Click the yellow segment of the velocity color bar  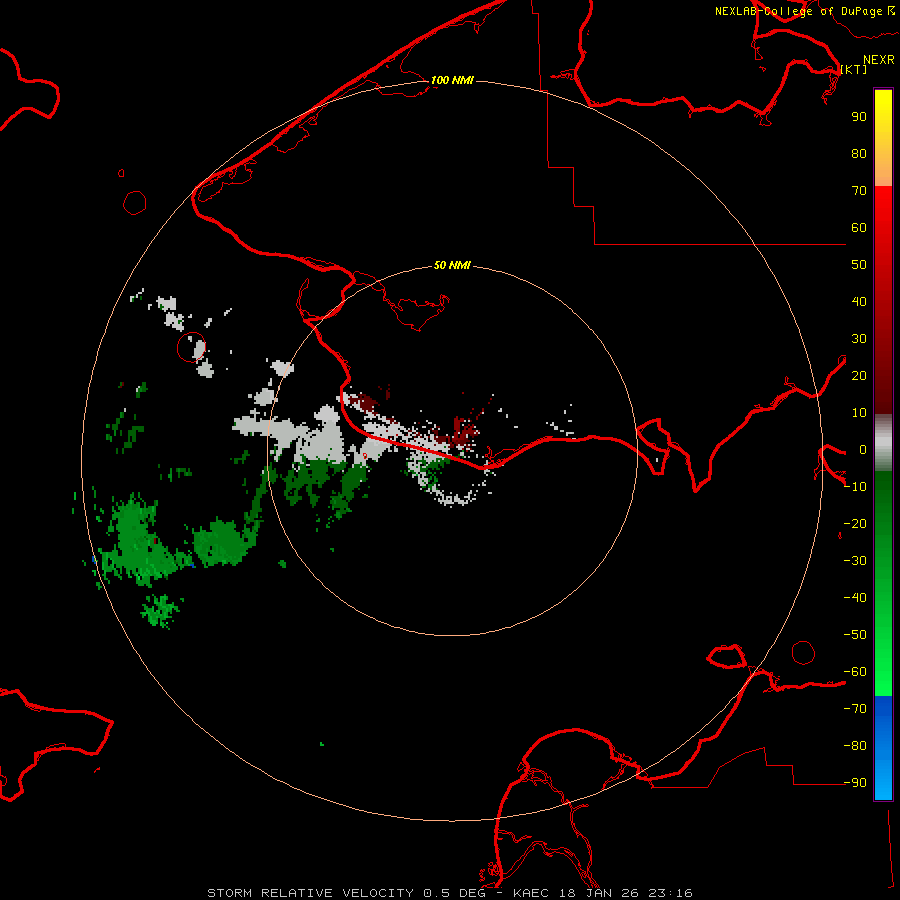click(x=883, y=138)
